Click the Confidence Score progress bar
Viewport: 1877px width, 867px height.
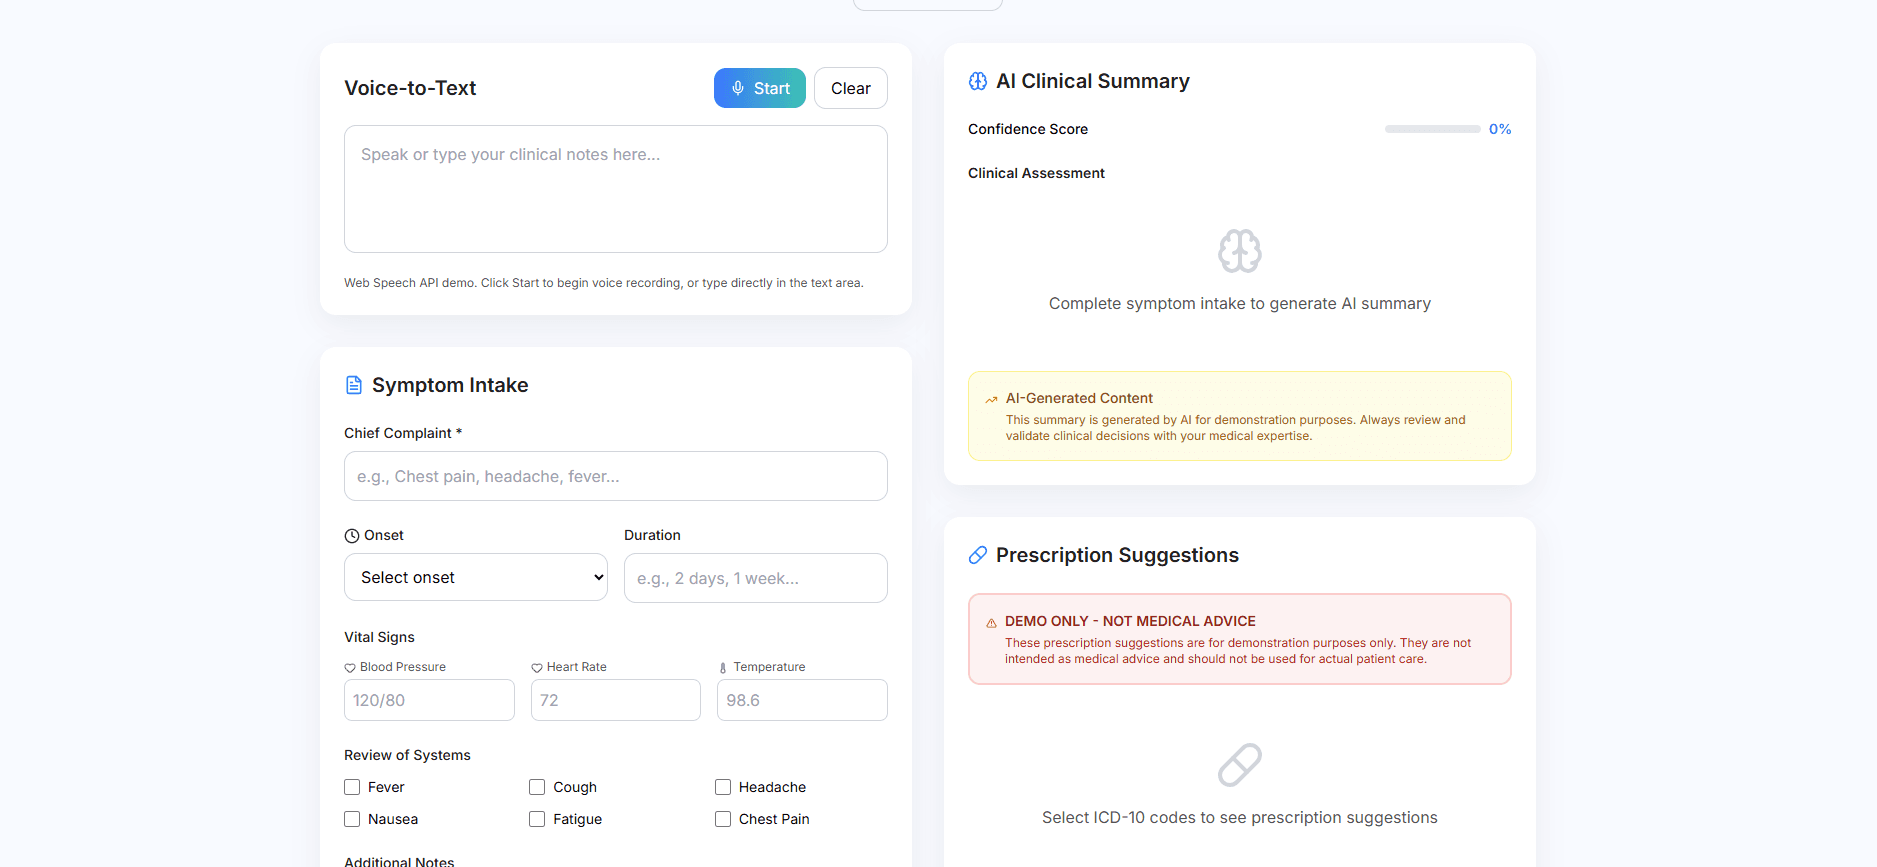(x=1432, y=129)
